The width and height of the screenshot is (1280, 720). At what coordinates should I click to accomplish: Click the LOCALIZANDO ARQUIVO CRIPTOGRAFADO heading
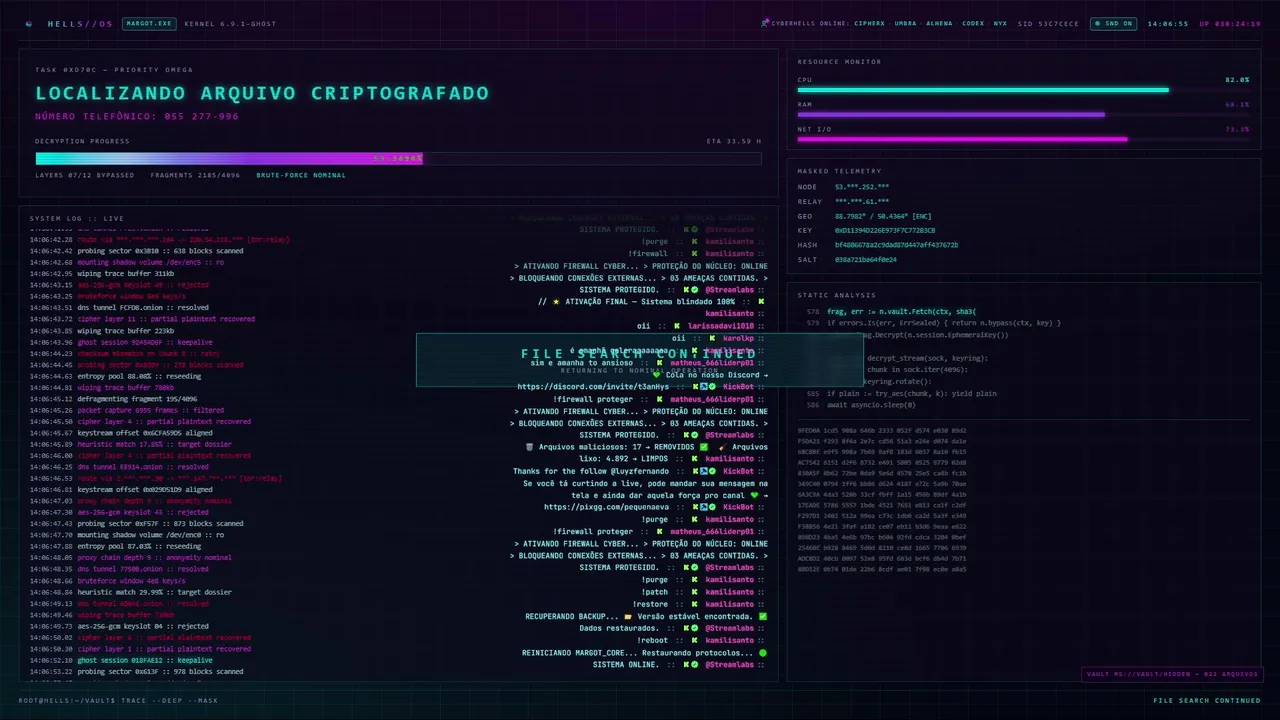coord(262,93)
